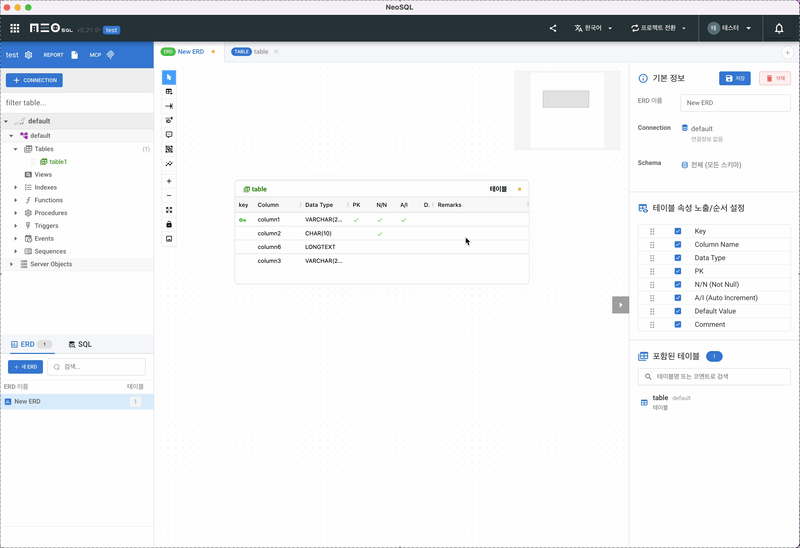
Task: Click the fit-to-screen icon
Action: 169,210
